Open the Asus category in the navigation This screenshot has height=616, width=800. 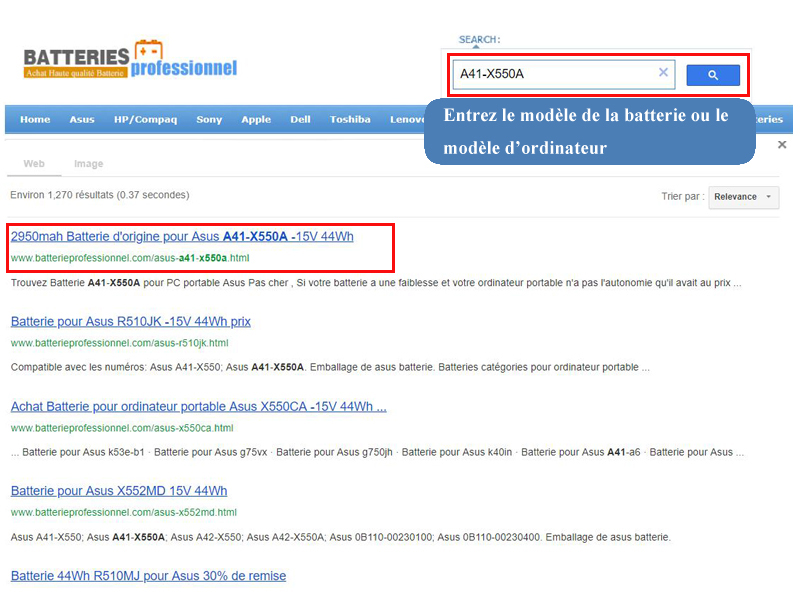click(81, 118)
